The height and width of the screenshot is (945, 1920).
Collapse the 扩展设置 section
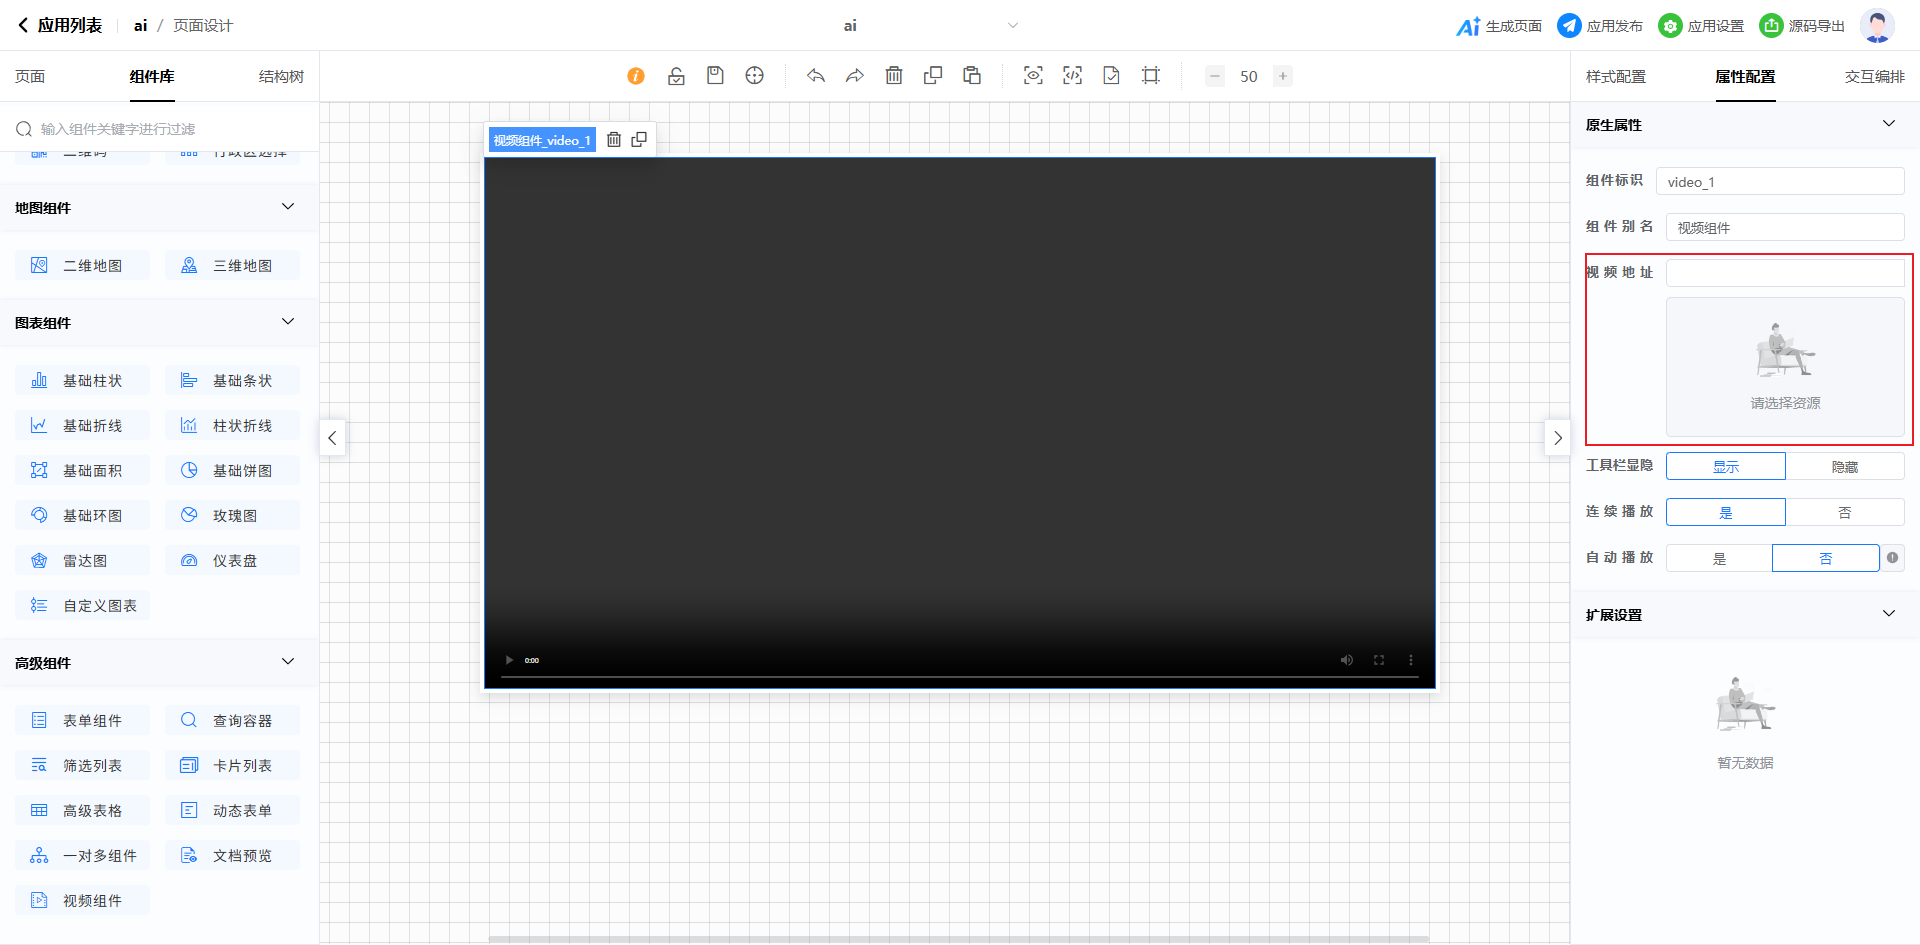pyautogui.click(x=1888, y=614)
